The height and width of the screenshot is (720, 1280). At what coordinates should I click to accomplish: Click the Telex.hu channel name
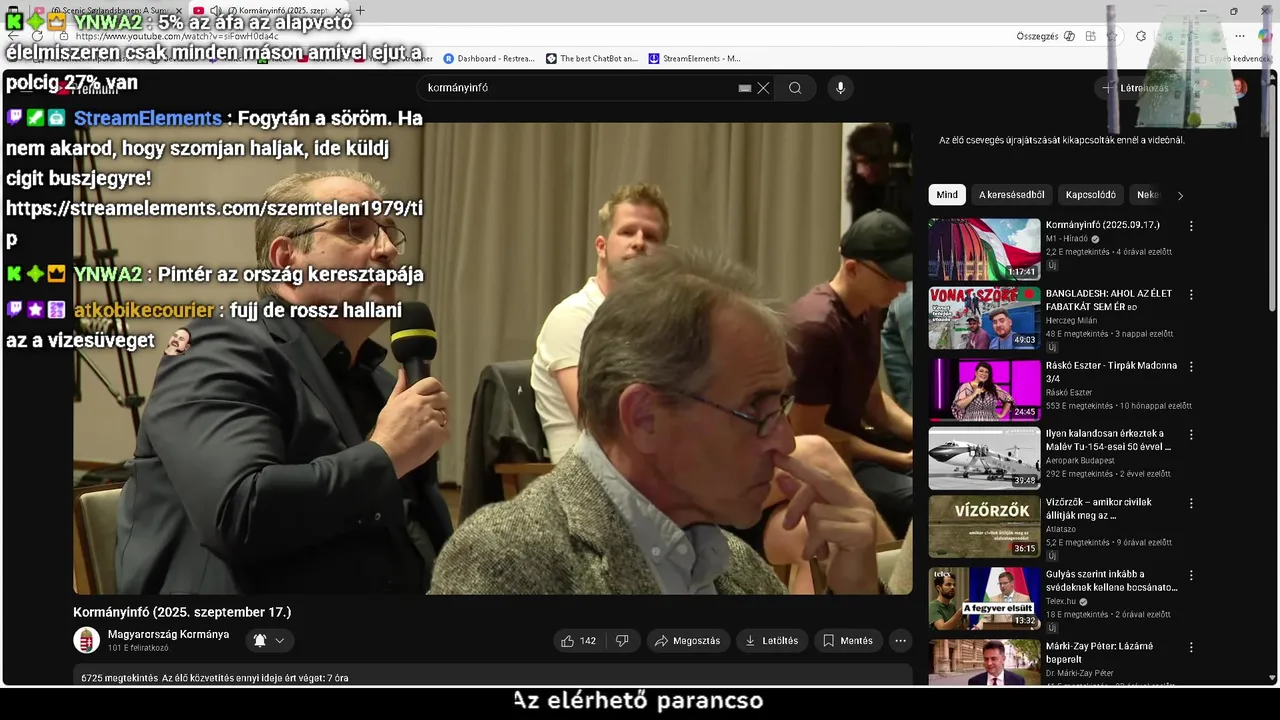(1063, 602)
